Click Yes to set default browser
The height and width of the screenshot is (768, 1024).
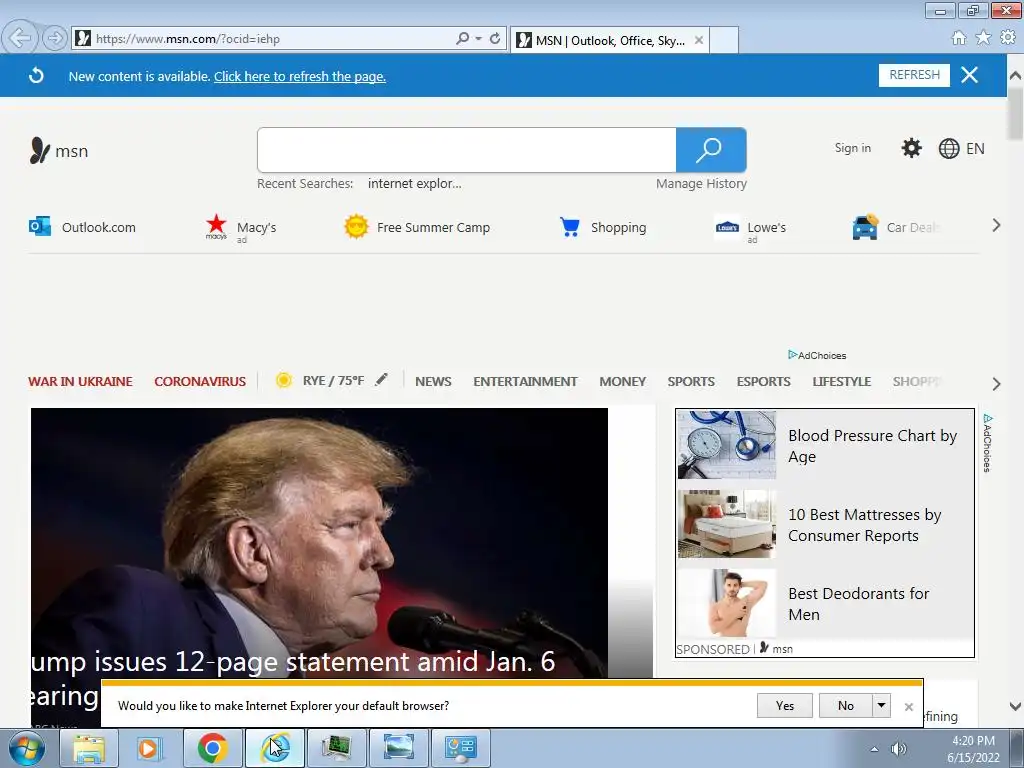tap(785, 705)
